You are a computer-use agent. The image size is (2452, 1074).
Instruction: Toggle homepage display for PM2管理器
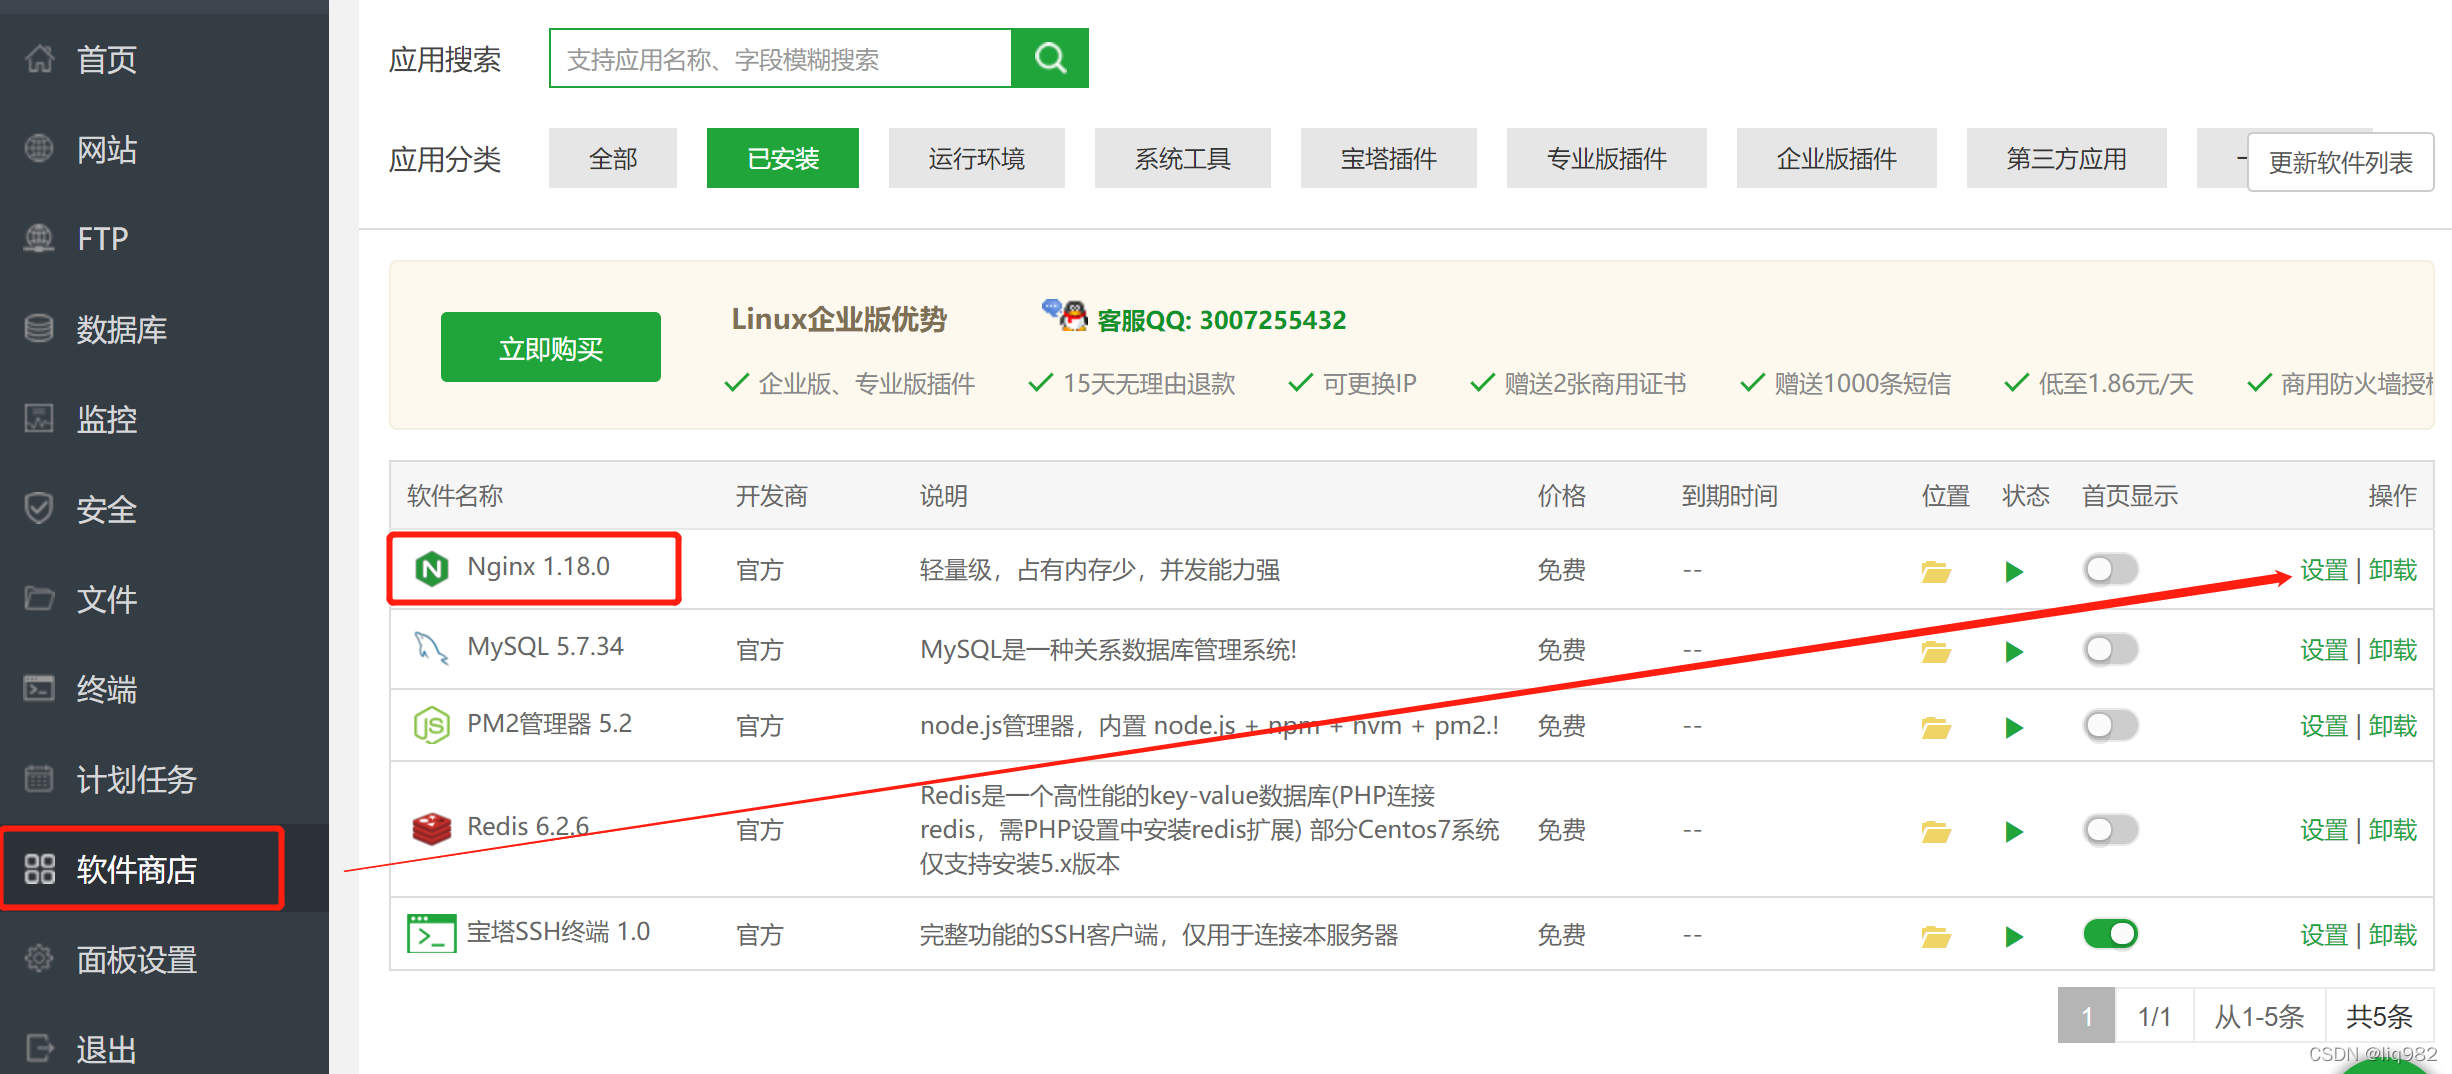click(2111, 725)
